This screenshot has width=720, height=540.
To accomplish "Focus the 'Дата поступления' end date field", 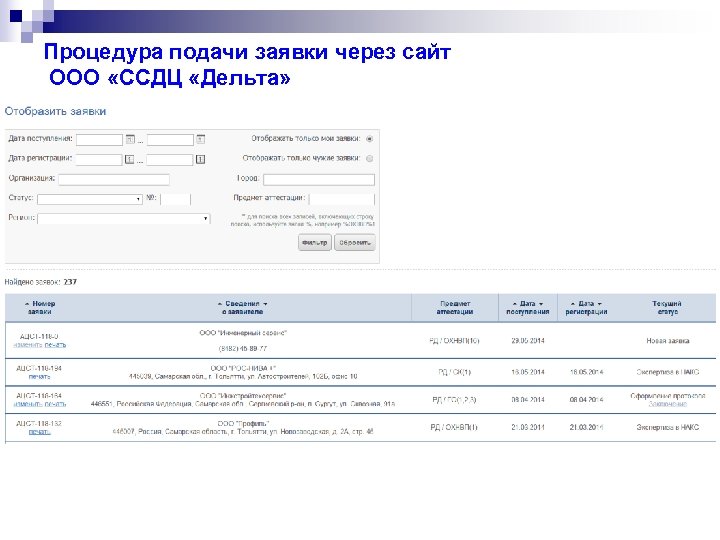I will tap(170, 140).
